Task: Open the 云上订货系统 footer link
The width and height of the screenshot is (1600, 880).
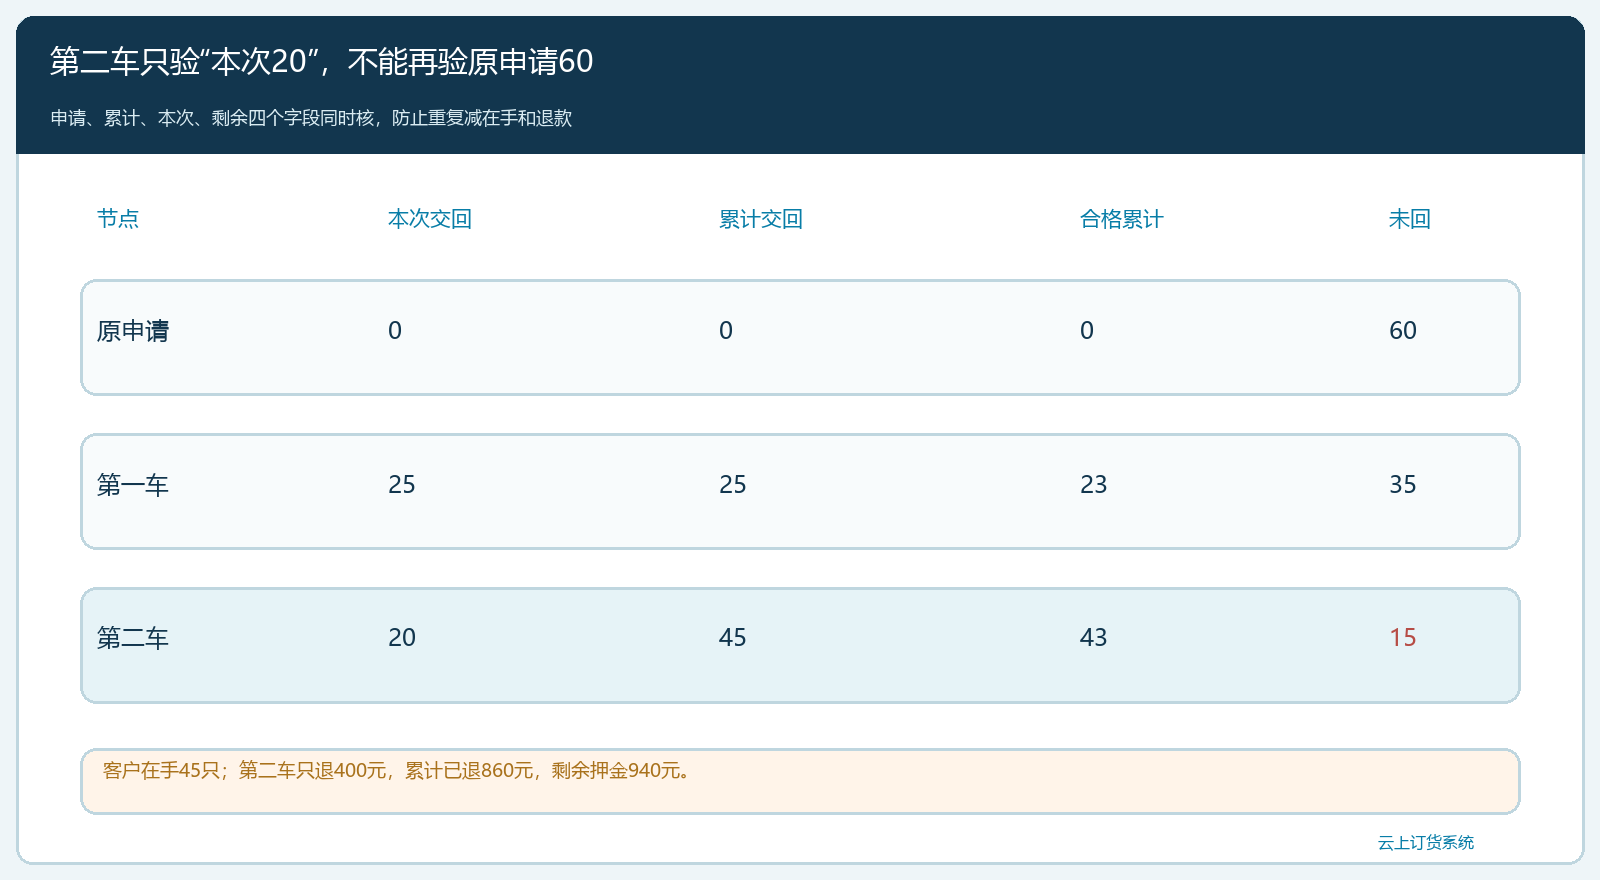Action: (1426, 843)
